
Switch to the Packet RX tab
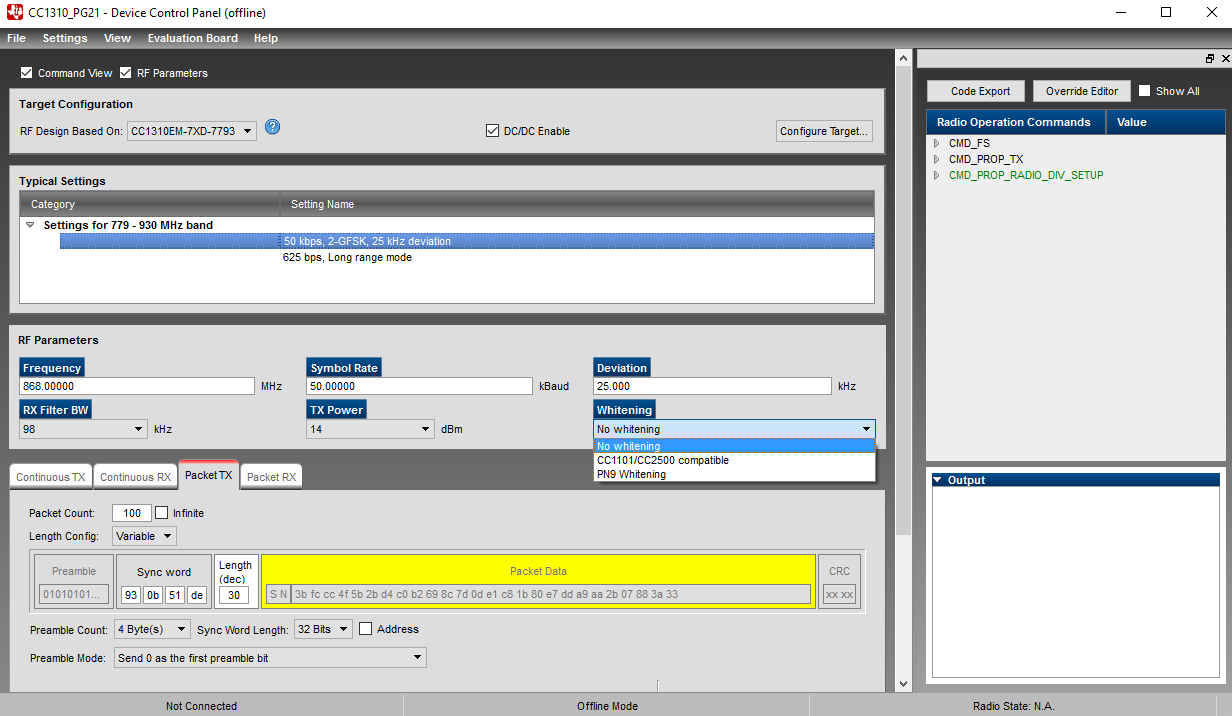tap(271, 477)
